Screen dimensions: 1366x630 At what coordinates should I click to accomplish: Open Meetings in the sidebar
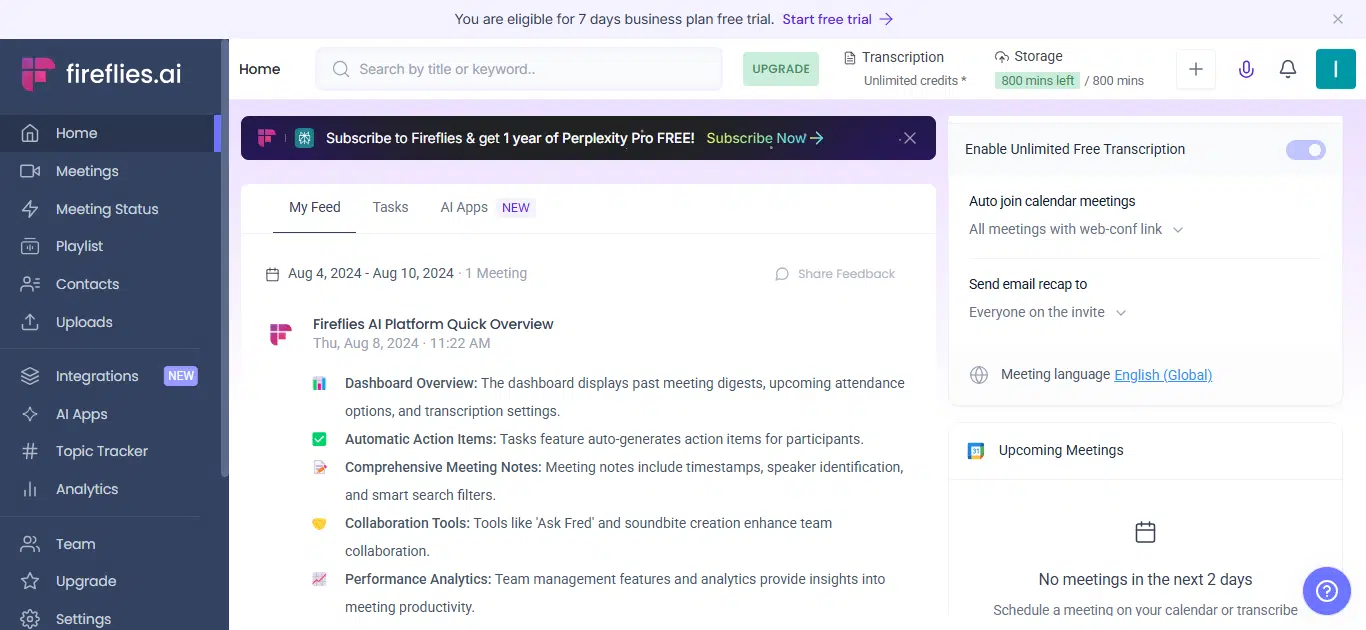110,171
